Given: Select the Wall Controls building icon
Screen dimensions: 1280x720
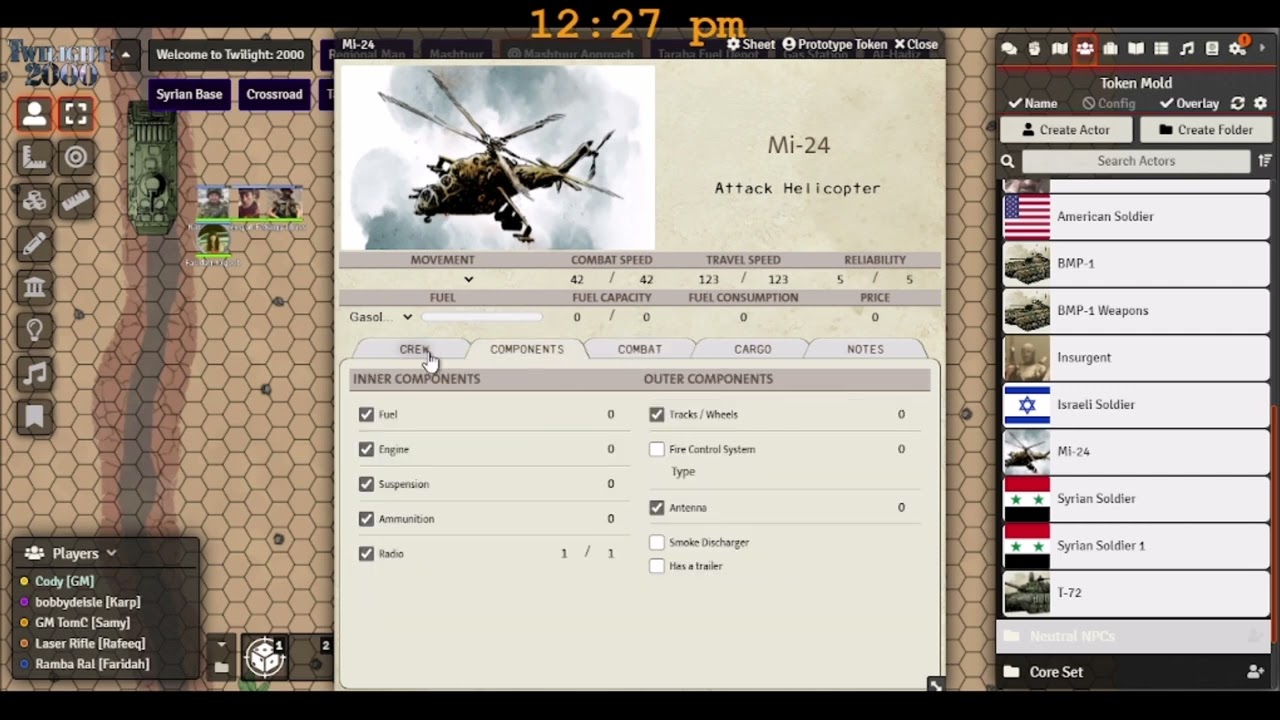Looking at the screenshot, I should 34,287.
